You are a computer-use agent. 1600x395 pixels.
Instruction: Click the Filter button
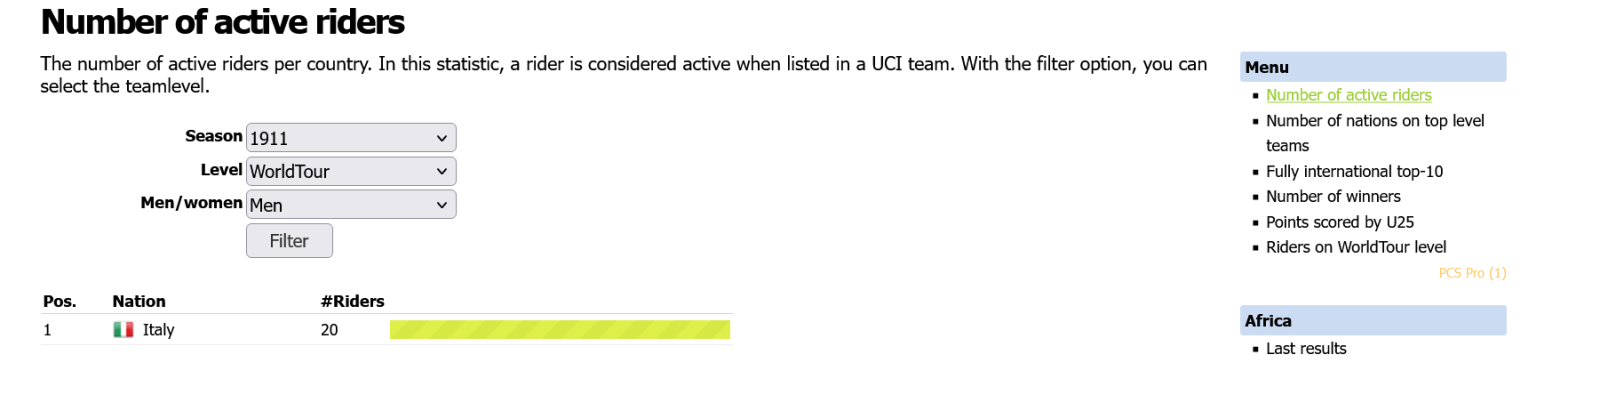289,241
